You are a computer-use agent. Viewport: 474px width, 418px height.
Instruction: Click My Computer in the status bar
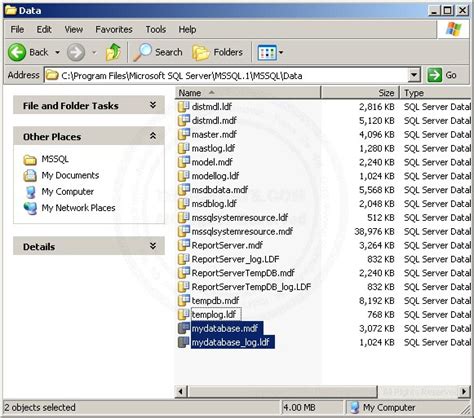coord(383,407)
